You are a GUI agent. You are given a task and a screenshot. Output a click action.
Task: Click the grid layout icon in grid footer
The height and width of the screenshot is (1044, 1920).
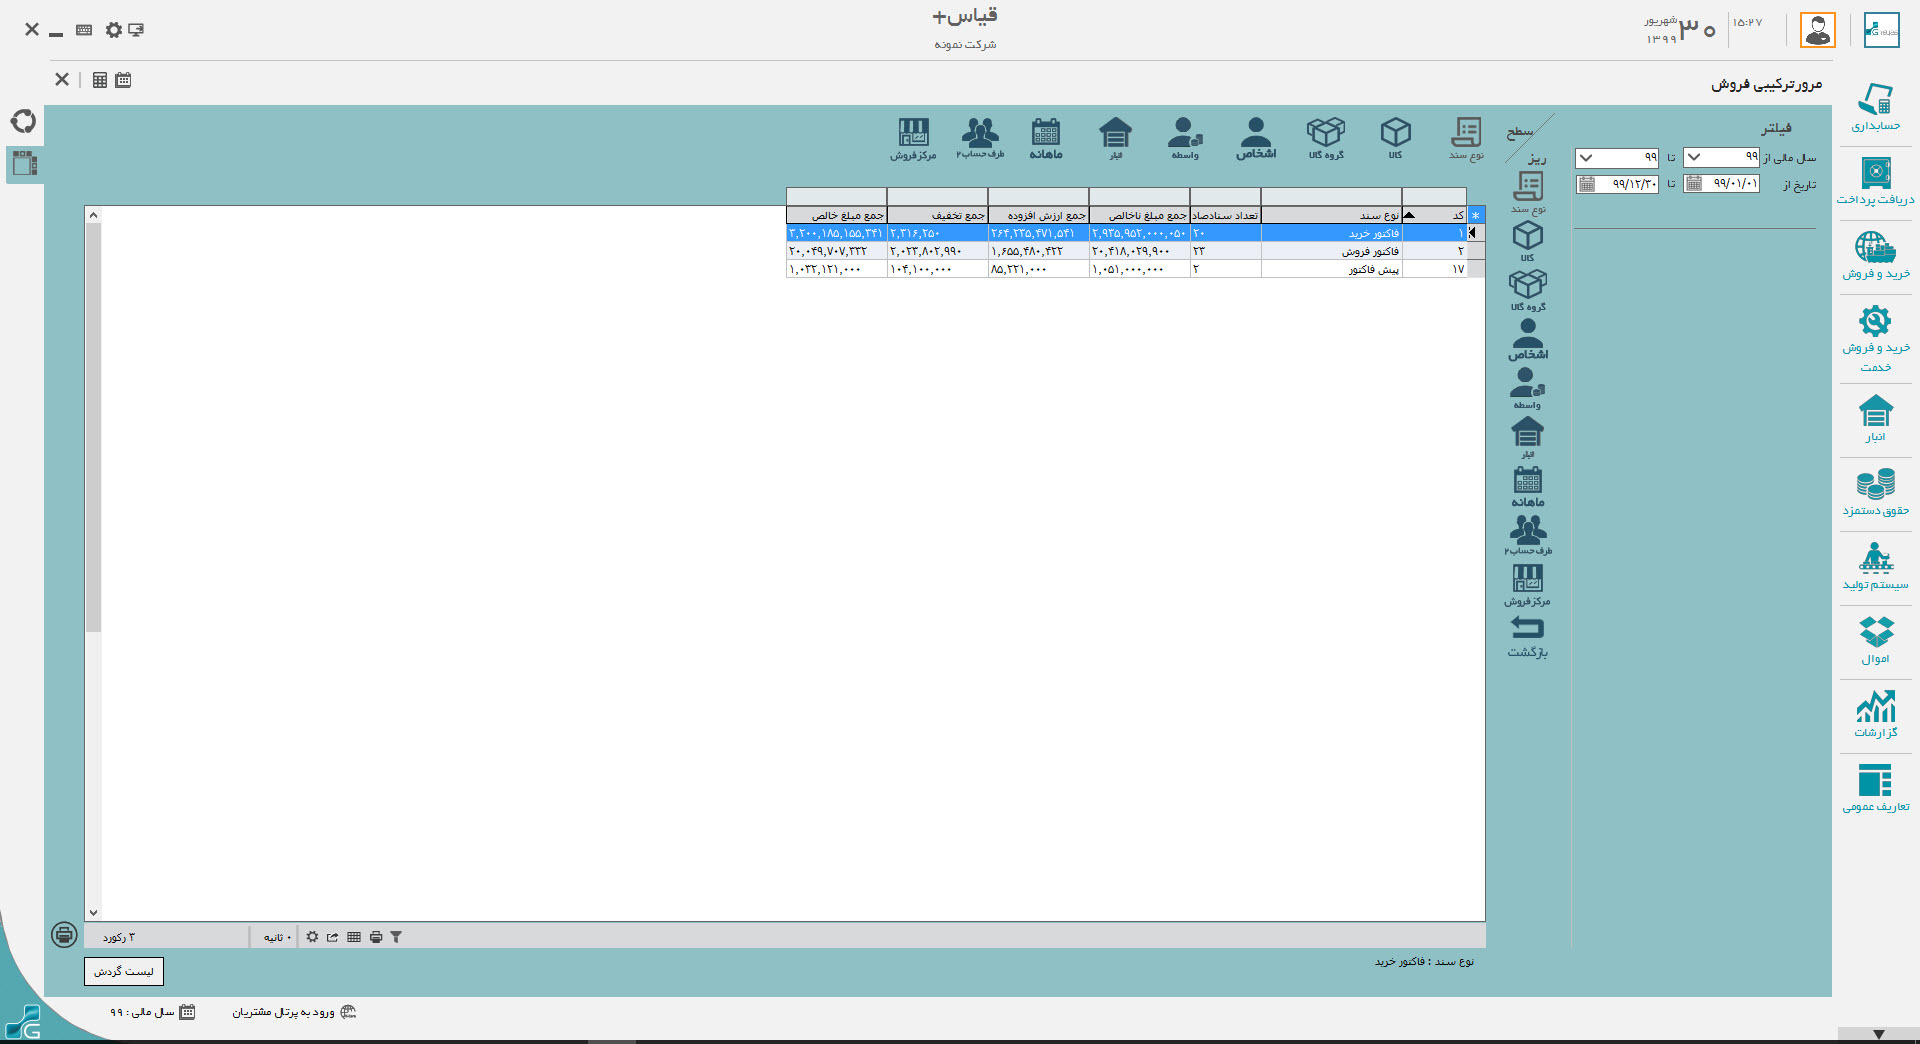[x=354, y=937]
